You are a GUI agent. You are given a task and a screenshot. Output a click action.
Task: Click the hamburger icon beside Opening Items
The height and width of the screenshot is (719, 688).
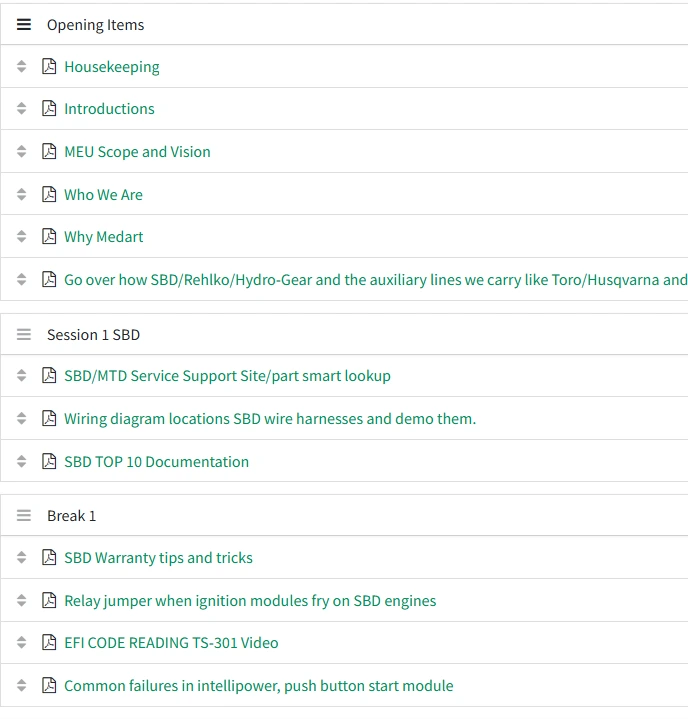click(24, 24)
